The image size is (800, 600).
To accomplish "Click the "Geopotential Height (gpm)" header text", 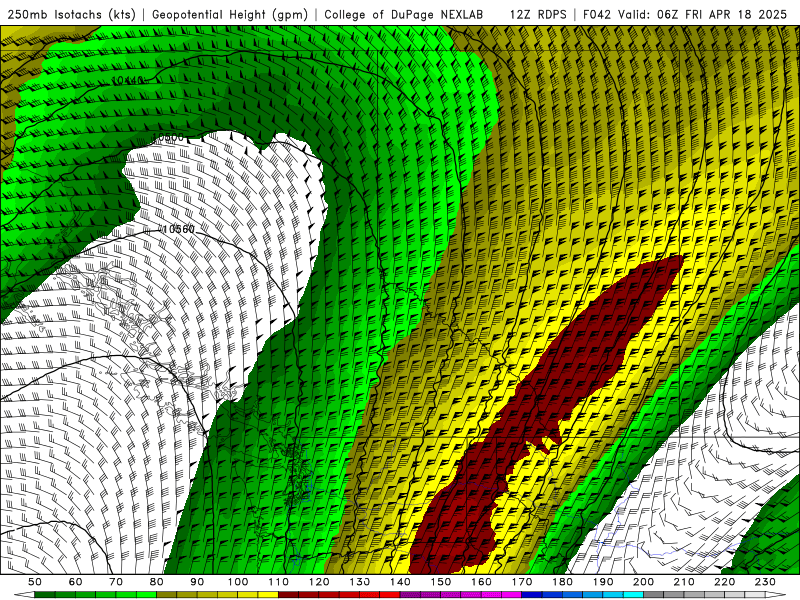I will tap(230, 14).
